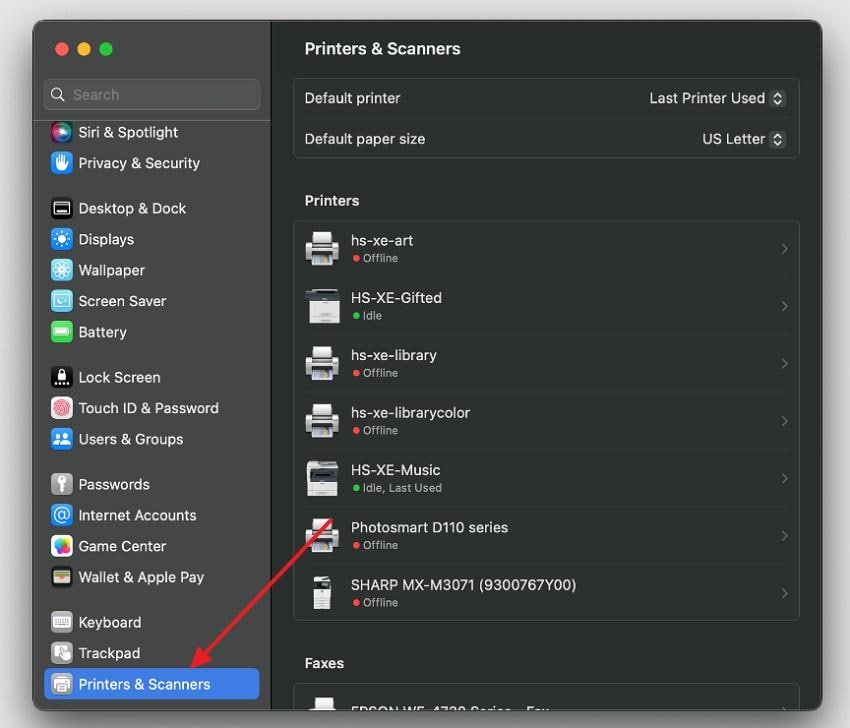Open Passwords settings
This screenshot has height=728, width=850.
pos(152,485)
